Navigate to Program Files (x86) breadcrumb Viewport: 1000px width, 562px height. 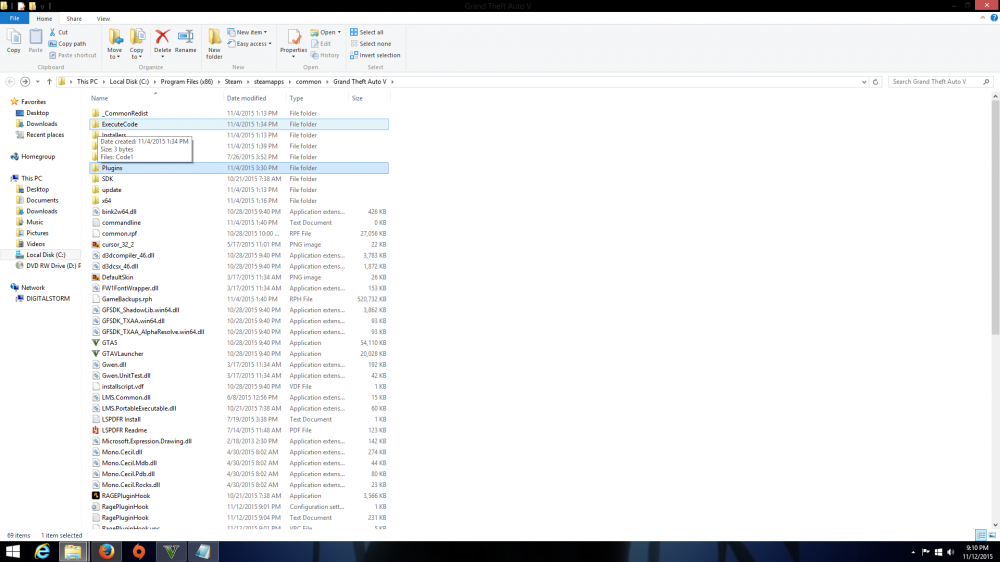(x=187, y=82)
